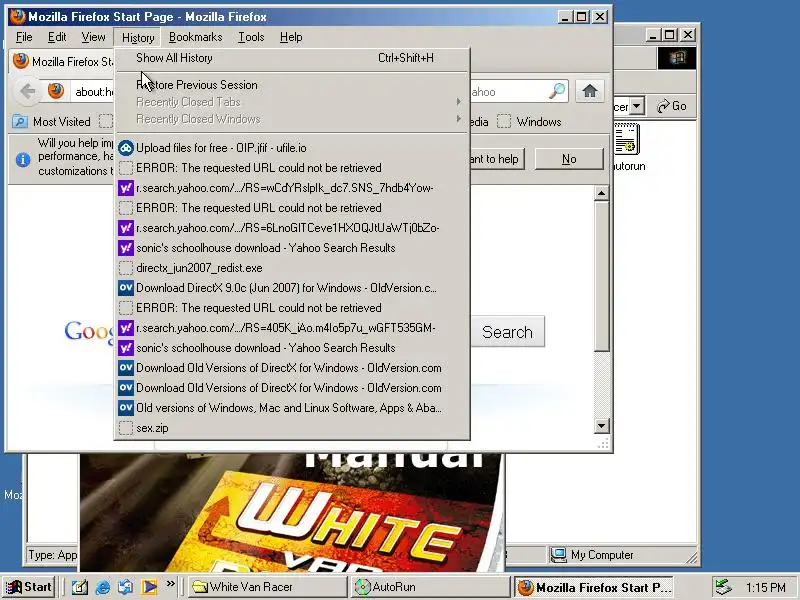
Task: Expand quick launch overflow chevron
Action: pyautogui.click(x=170, y=583)
